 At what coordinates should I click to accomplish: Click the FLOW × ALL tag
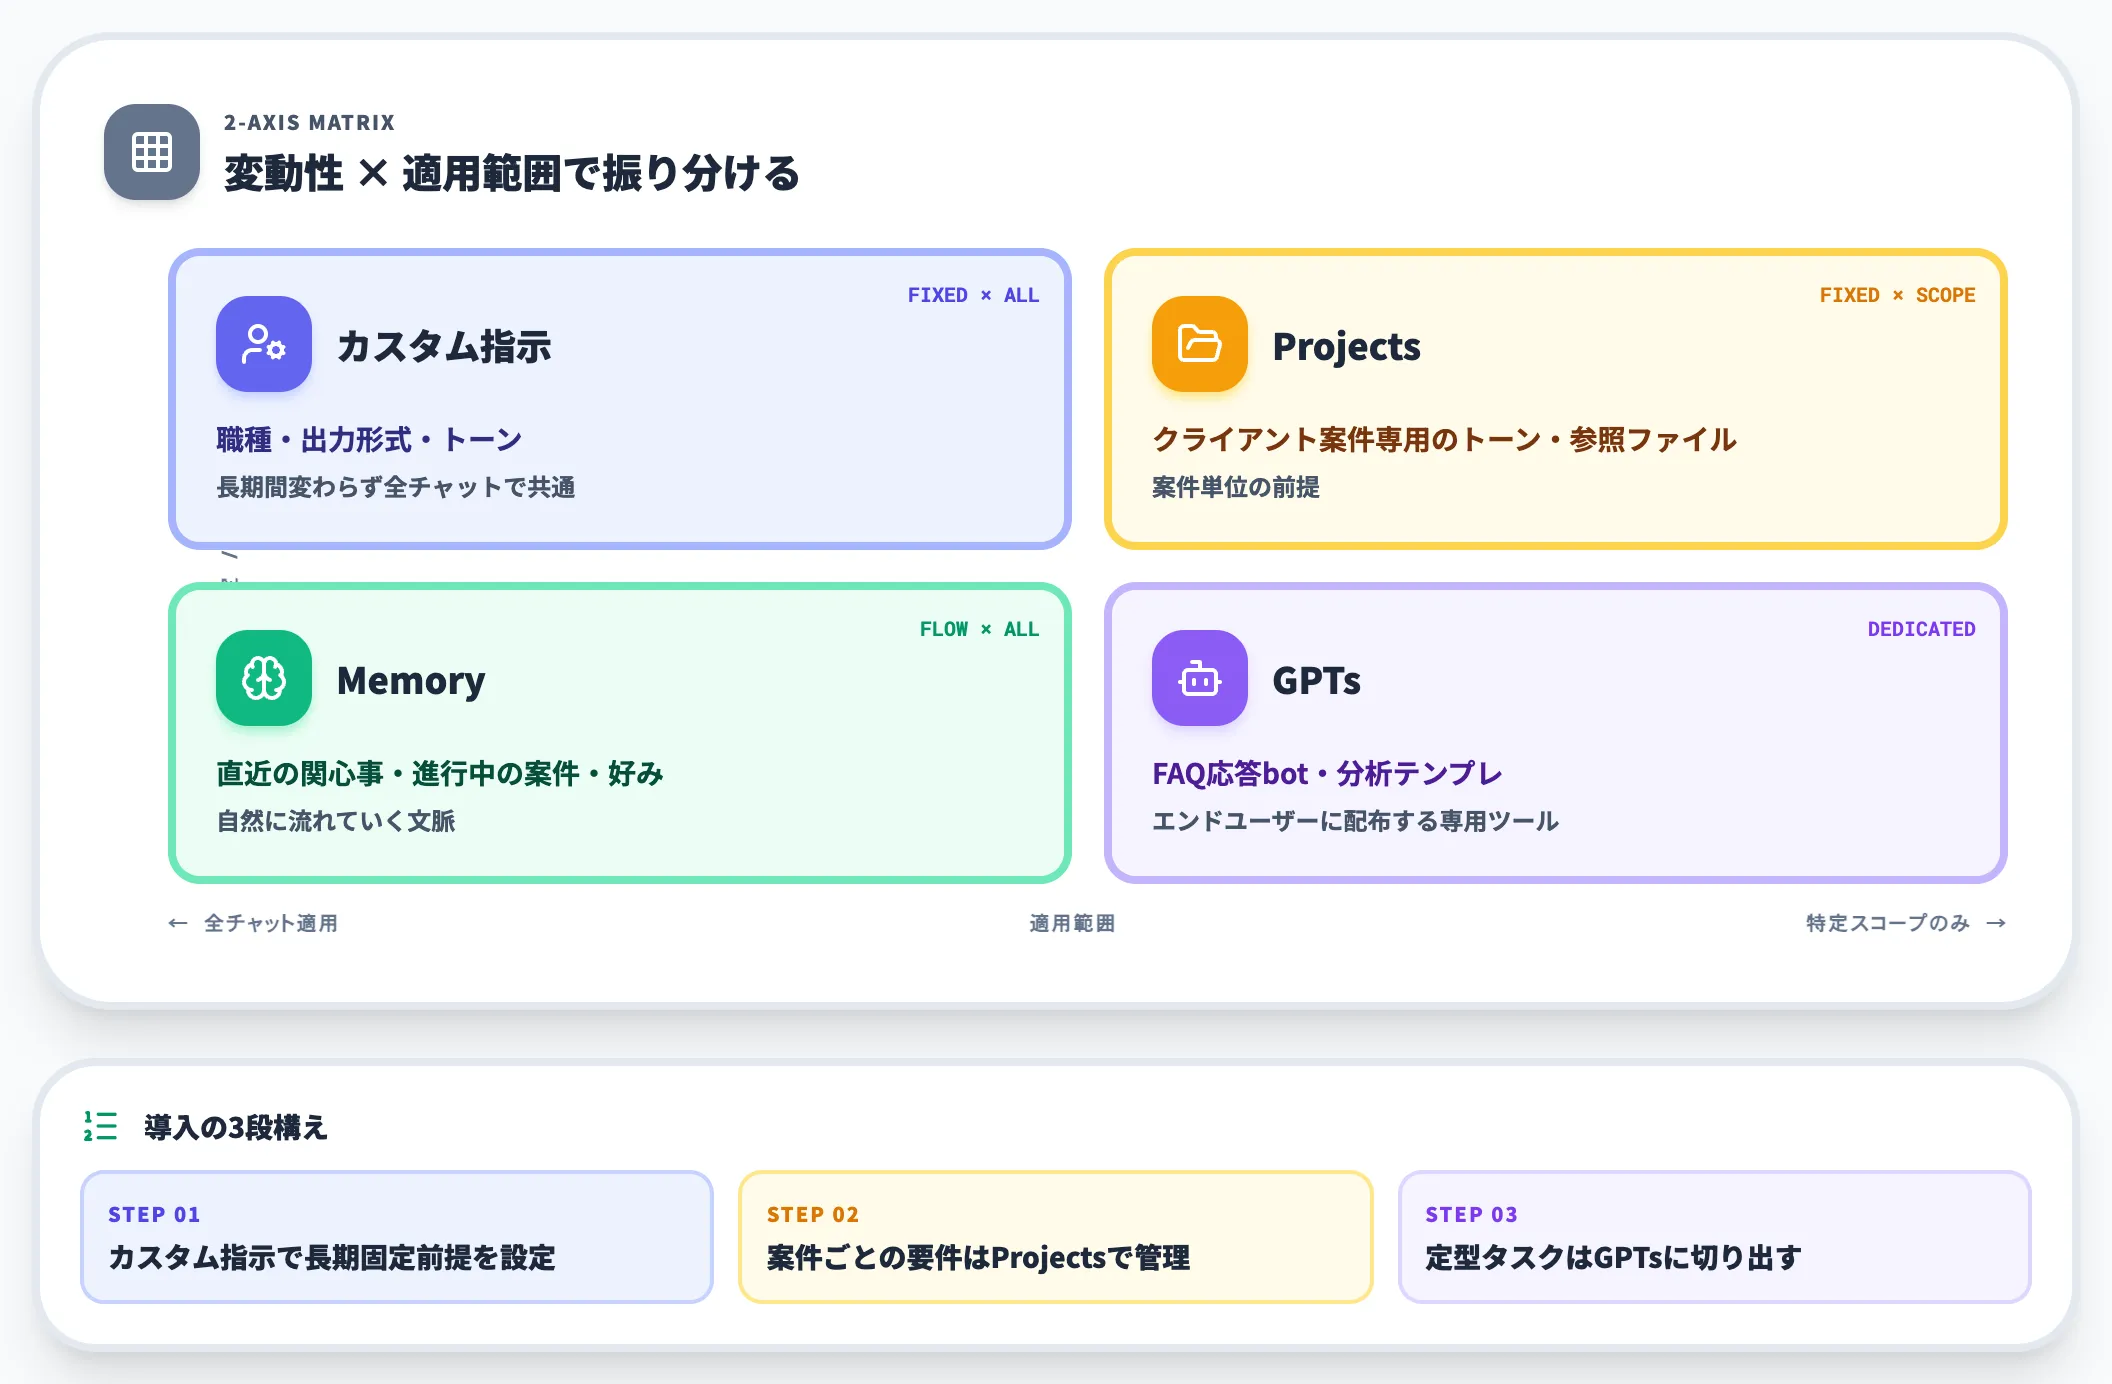(x=979, y=629)
